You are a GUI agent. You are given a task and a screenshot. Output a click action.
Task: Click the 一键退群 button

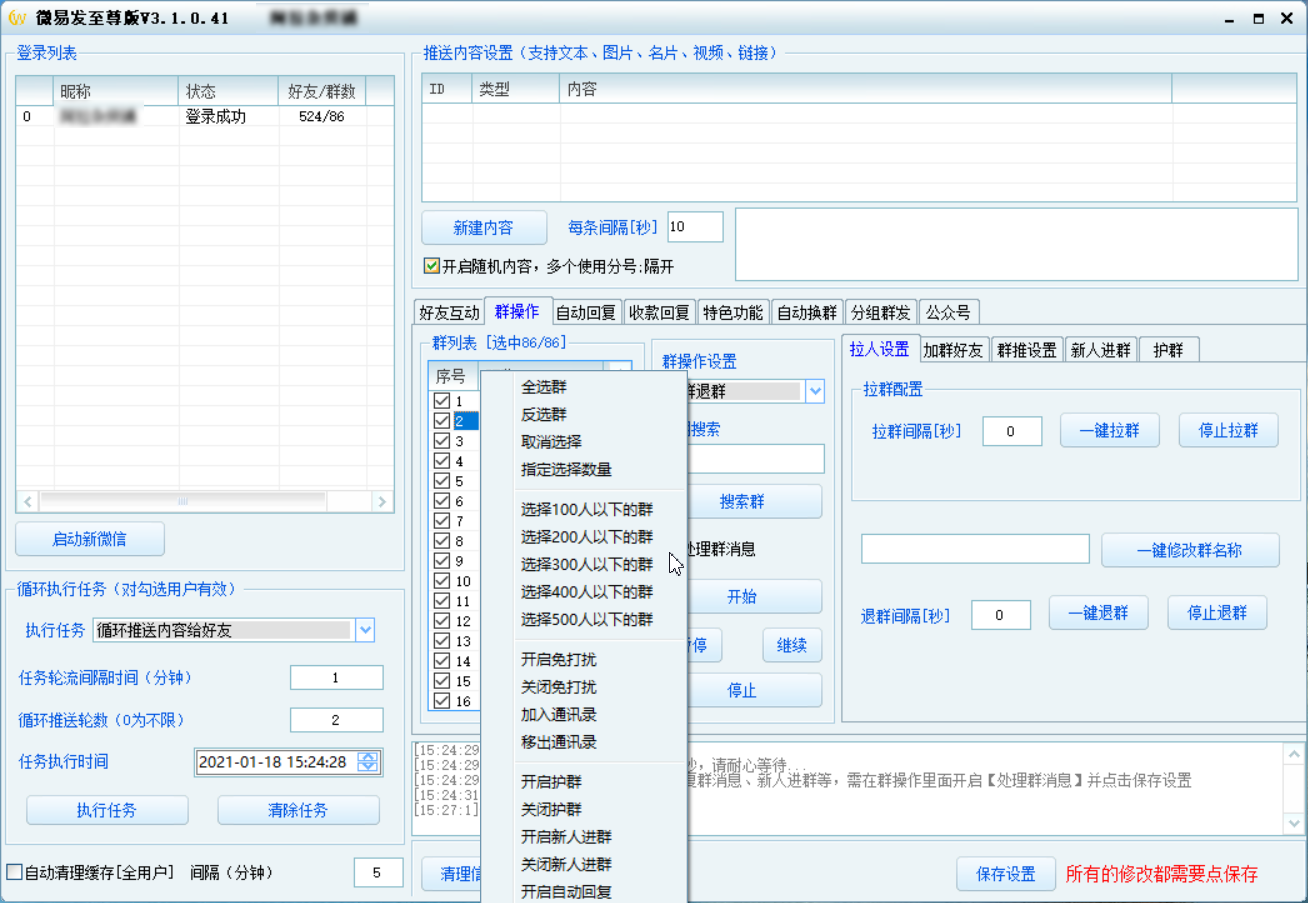pos(1098,613)
